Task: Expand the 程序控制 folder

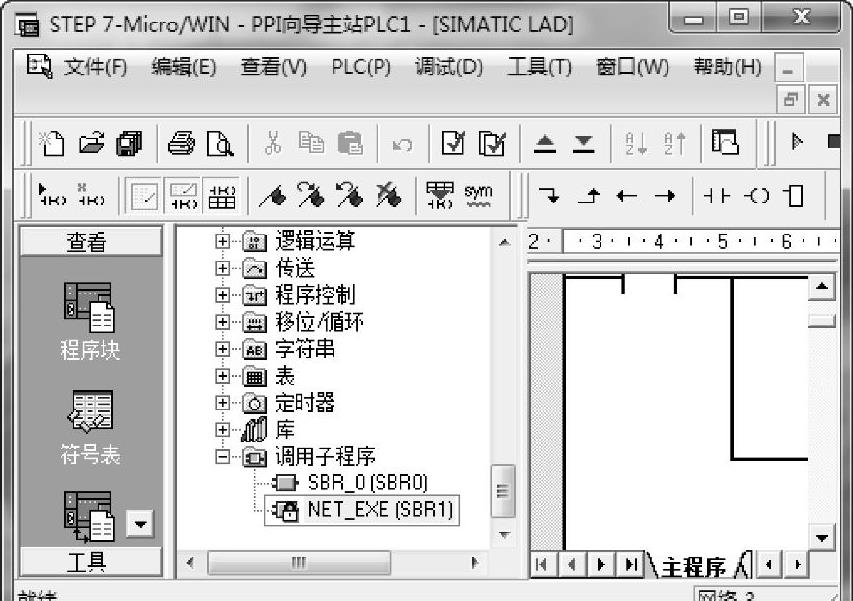Action: (x=222, y=295)
